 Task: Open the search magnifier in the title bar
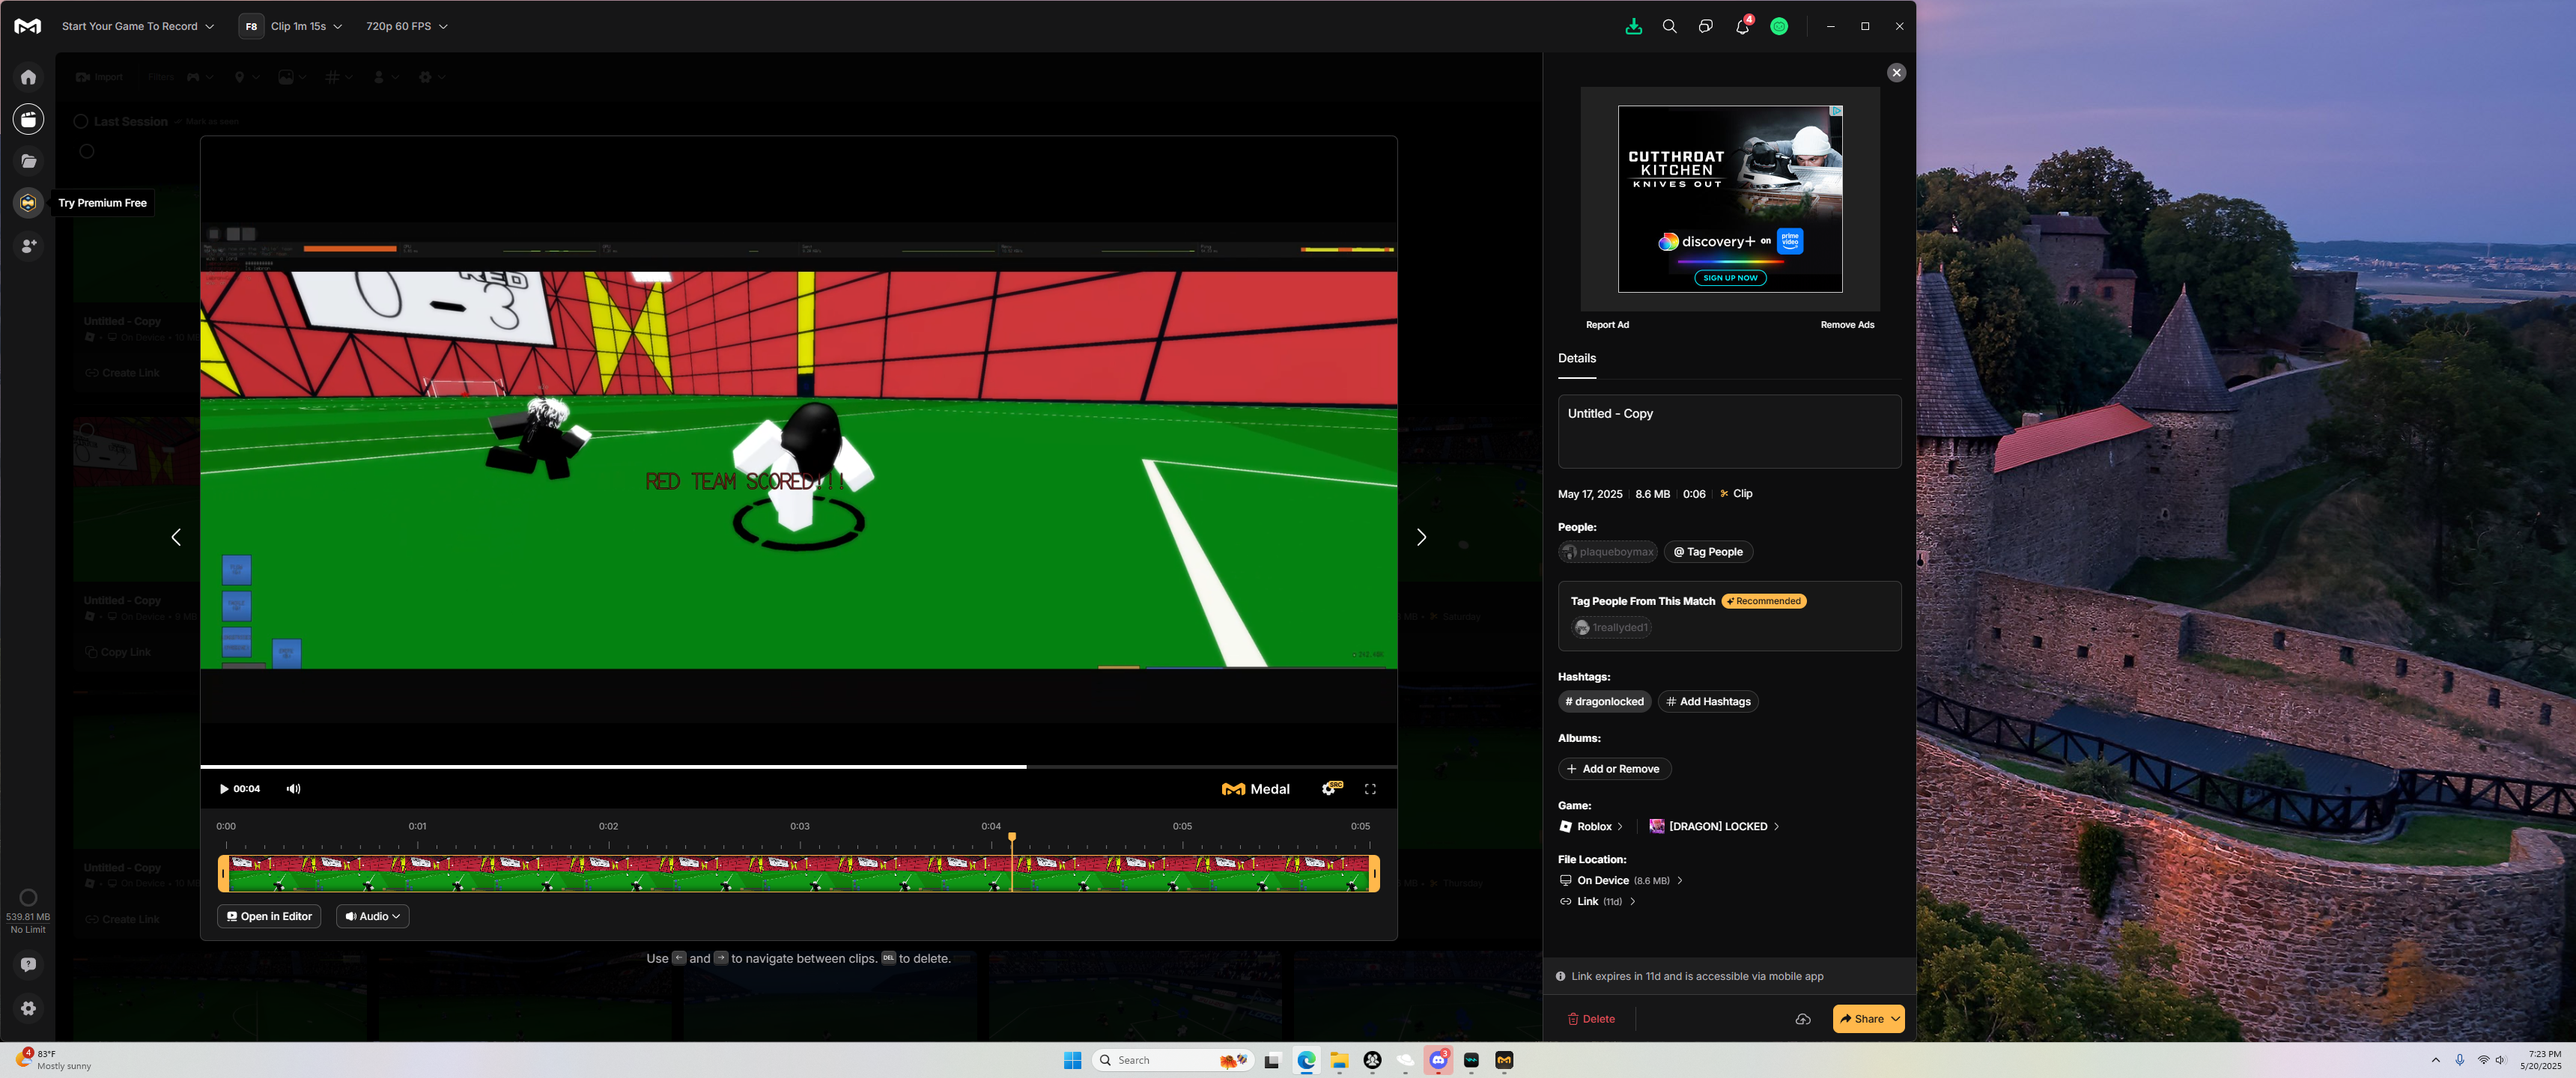1669,27
